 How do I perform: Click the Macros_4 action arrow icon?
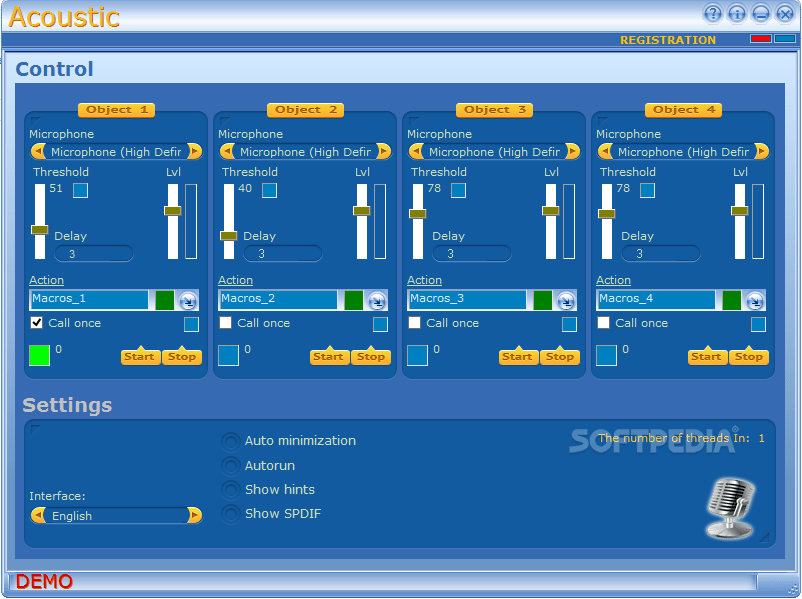752,300
